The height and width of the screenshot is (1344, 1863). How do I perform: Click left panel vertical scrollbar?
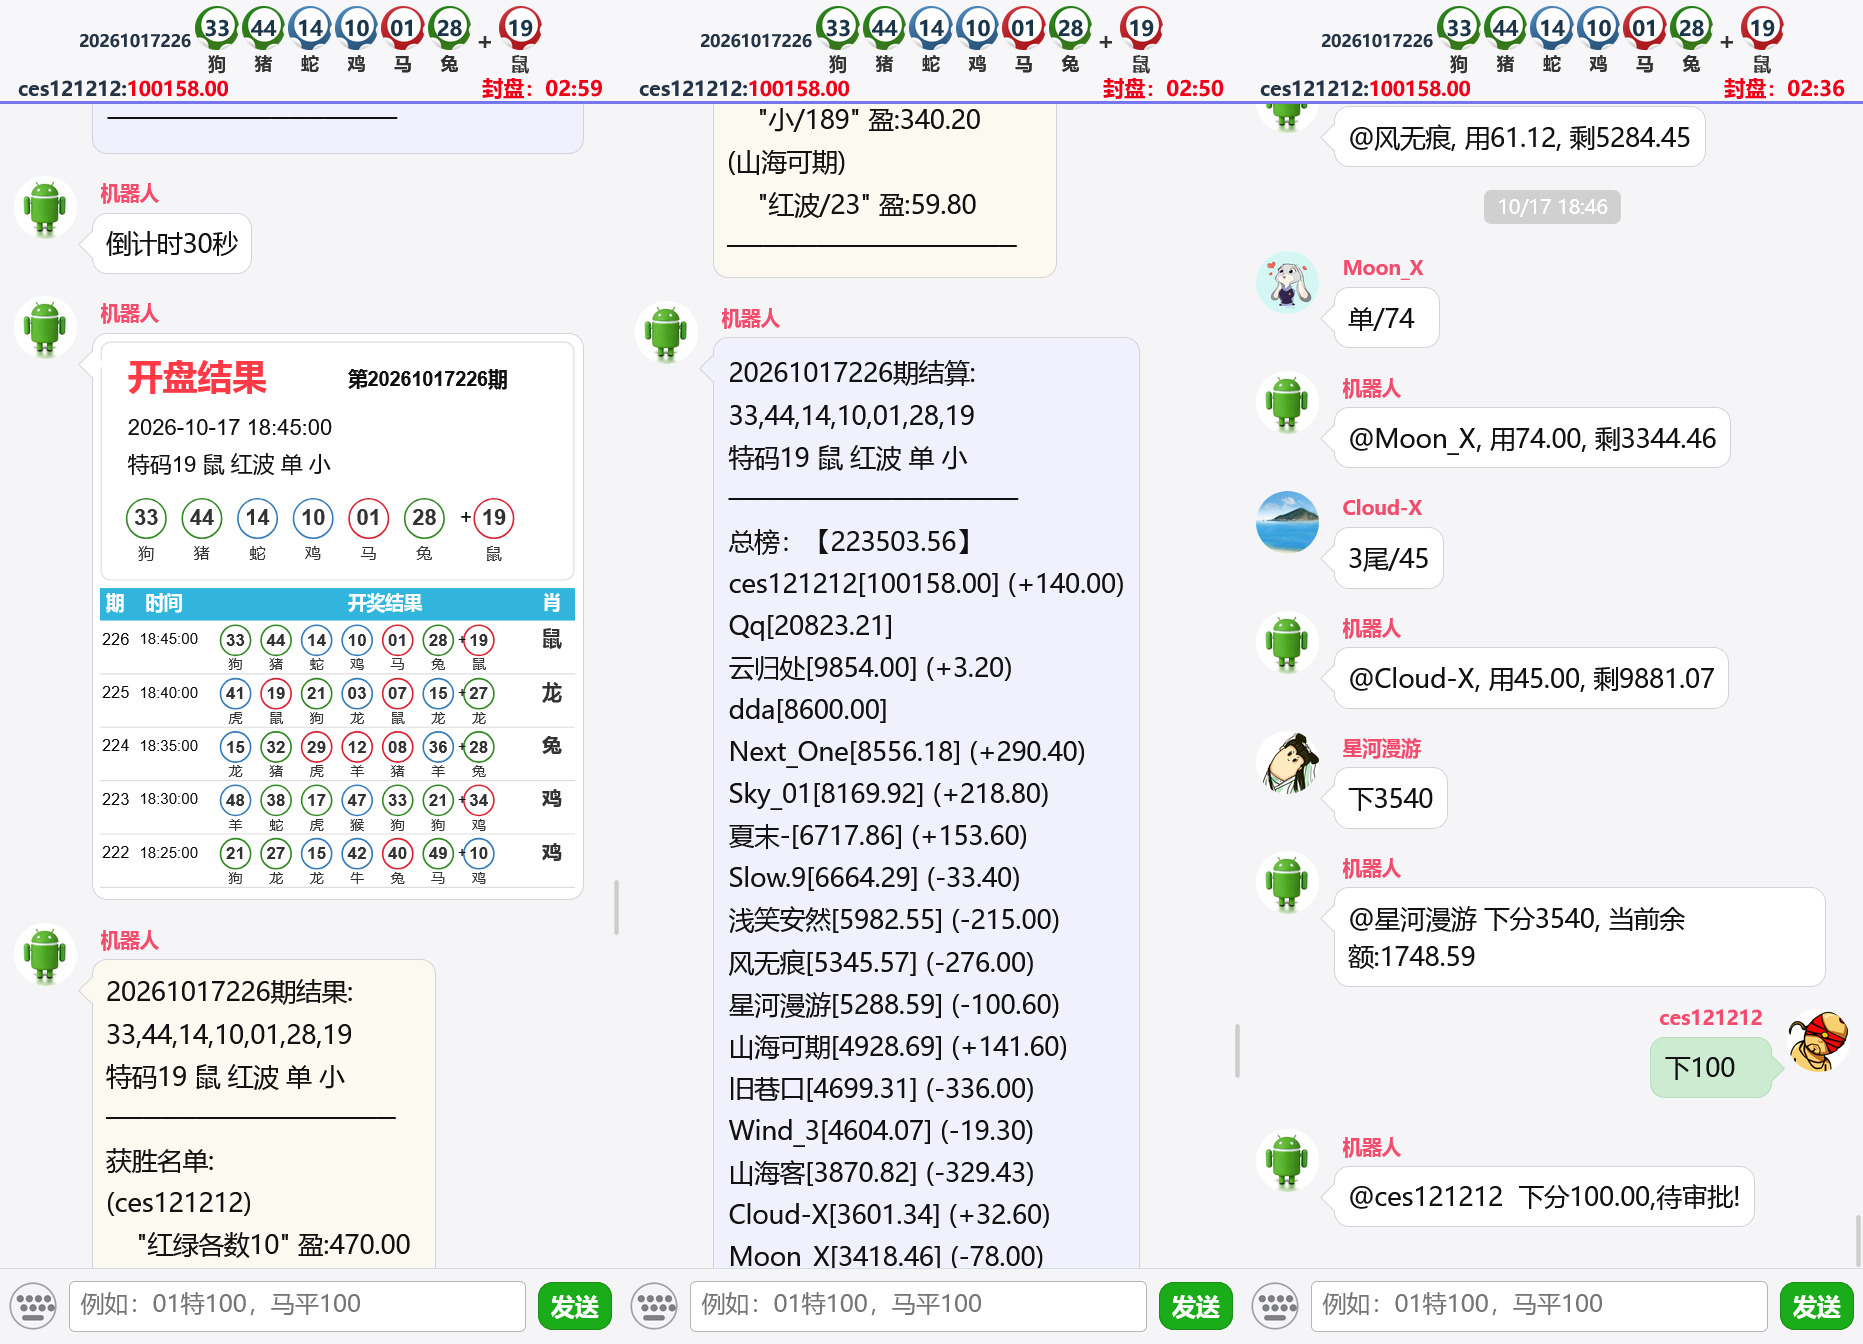pos(616,908)
